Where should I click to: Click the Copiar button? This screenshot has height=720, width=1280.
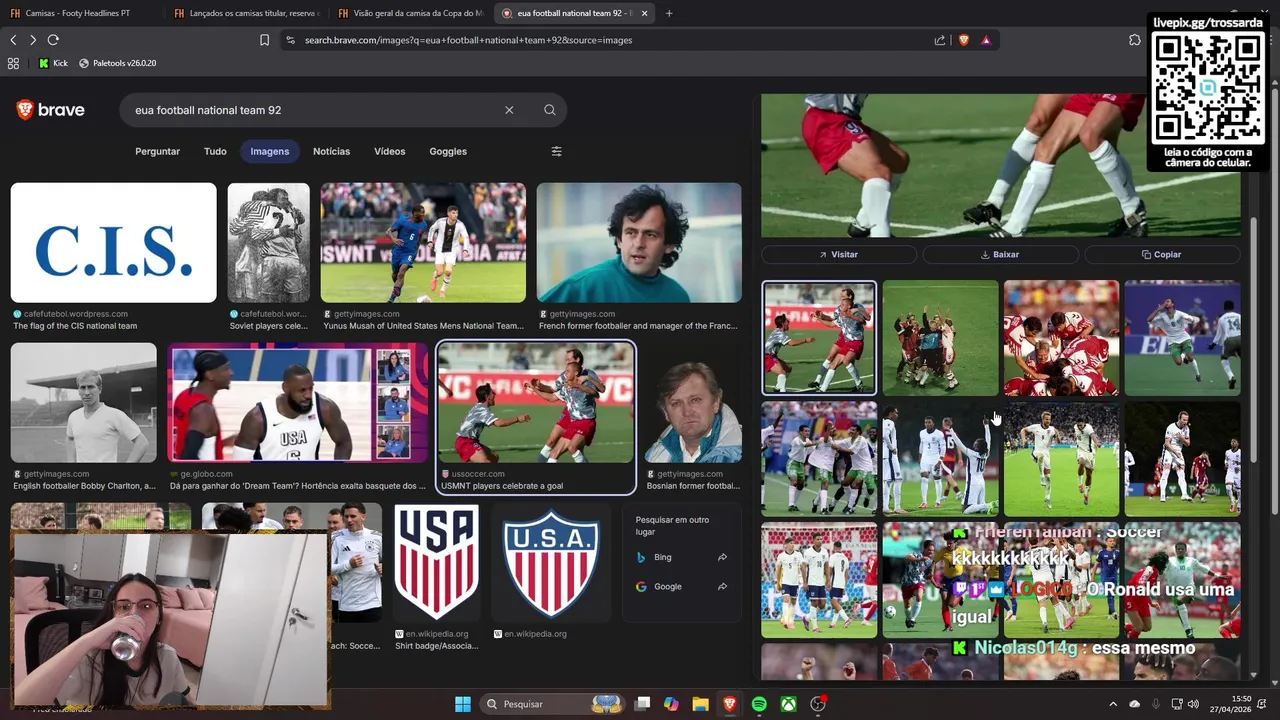pos(1162,254)
